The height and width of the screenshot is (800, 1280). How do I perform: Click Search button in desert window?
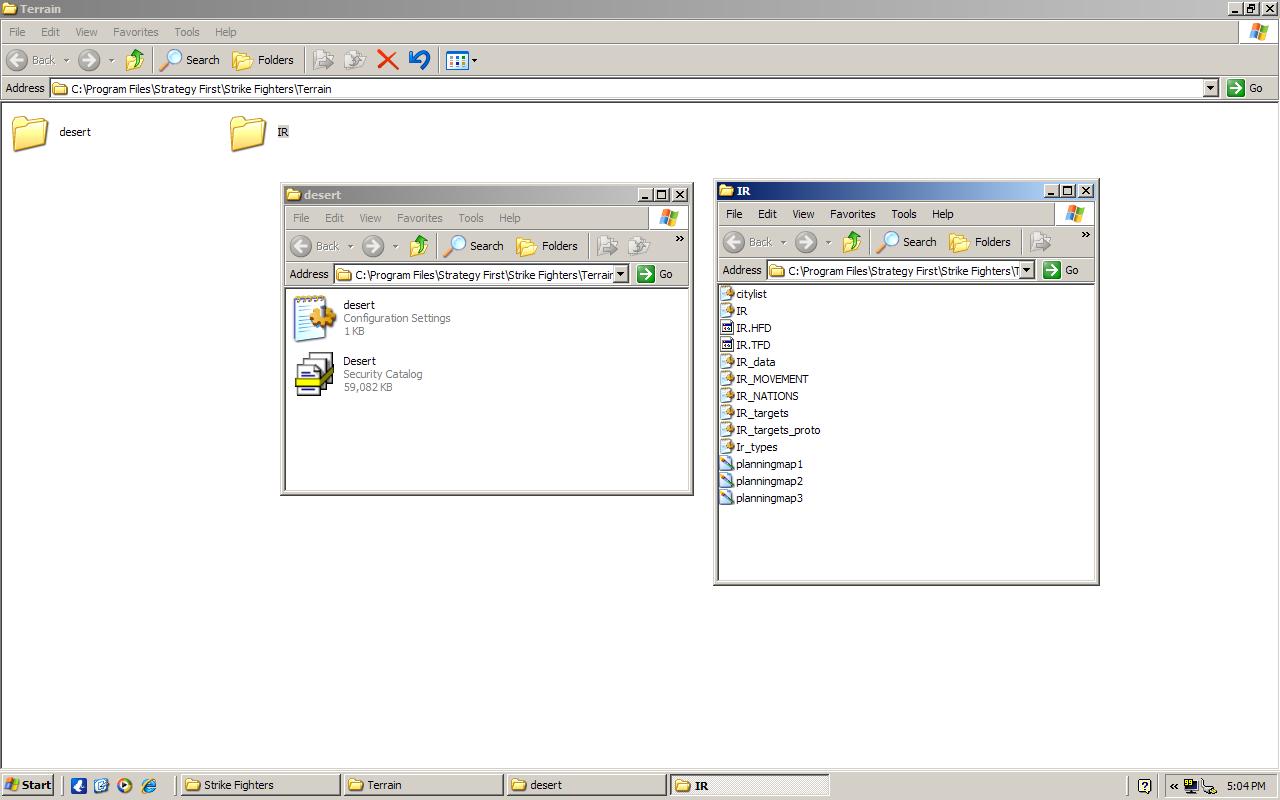click(x=474, y=246)
